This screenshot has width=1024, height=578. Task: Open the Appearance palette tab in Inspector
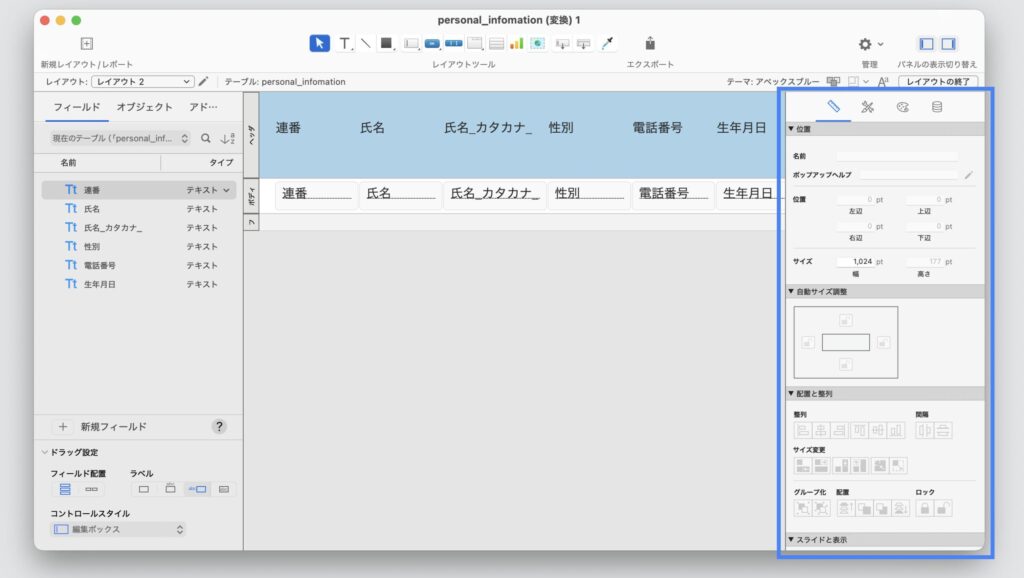(x=902, y=107)
